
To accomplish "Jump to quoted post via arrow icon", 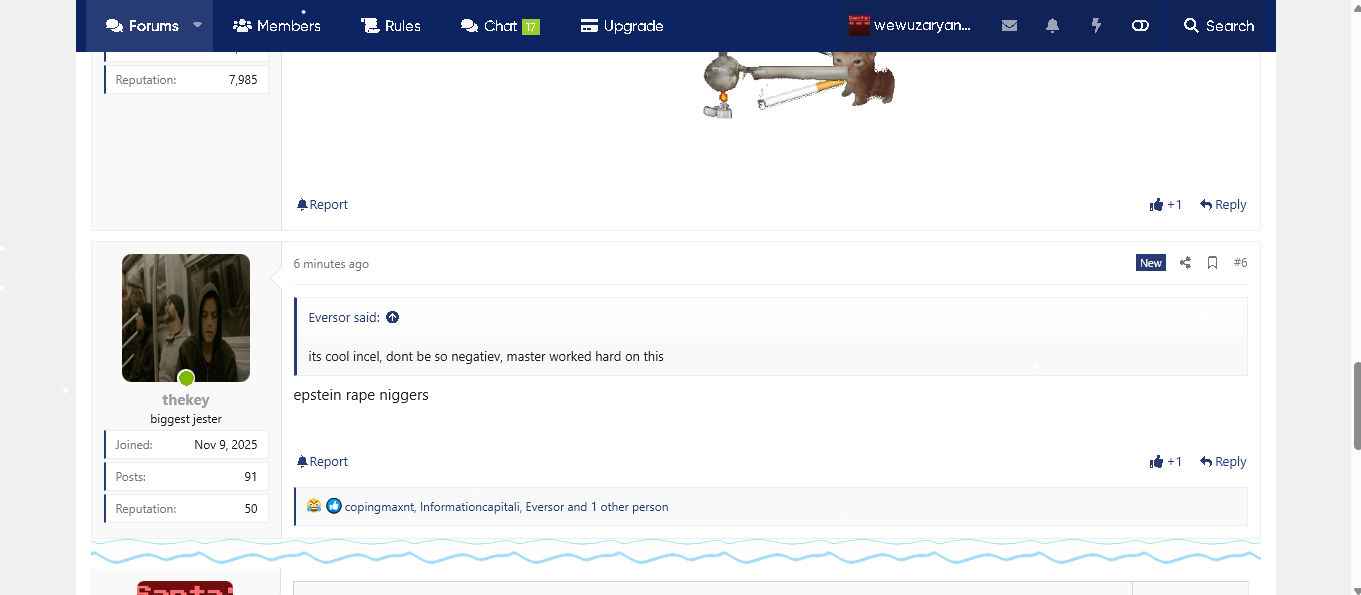I will point(393,317).
